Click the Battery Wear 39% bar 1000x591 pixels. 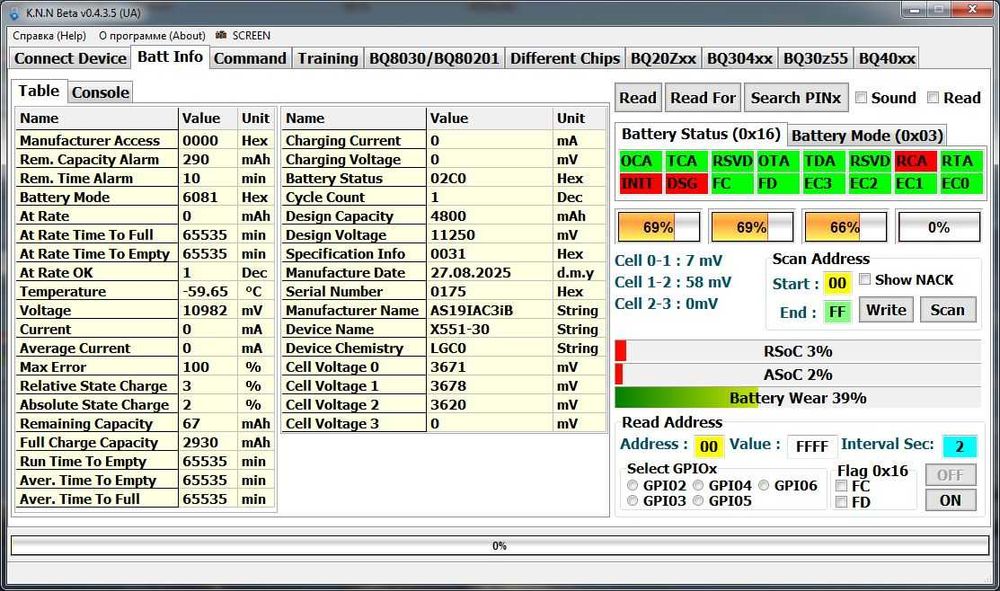(798, 398)
